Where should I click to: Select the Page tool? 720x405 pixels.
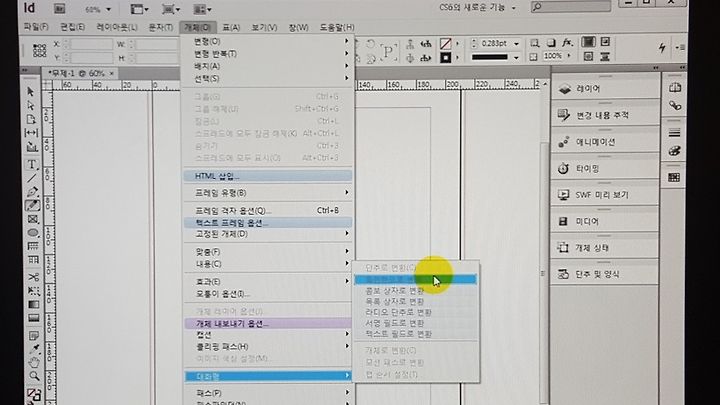(x=31, y=119)
